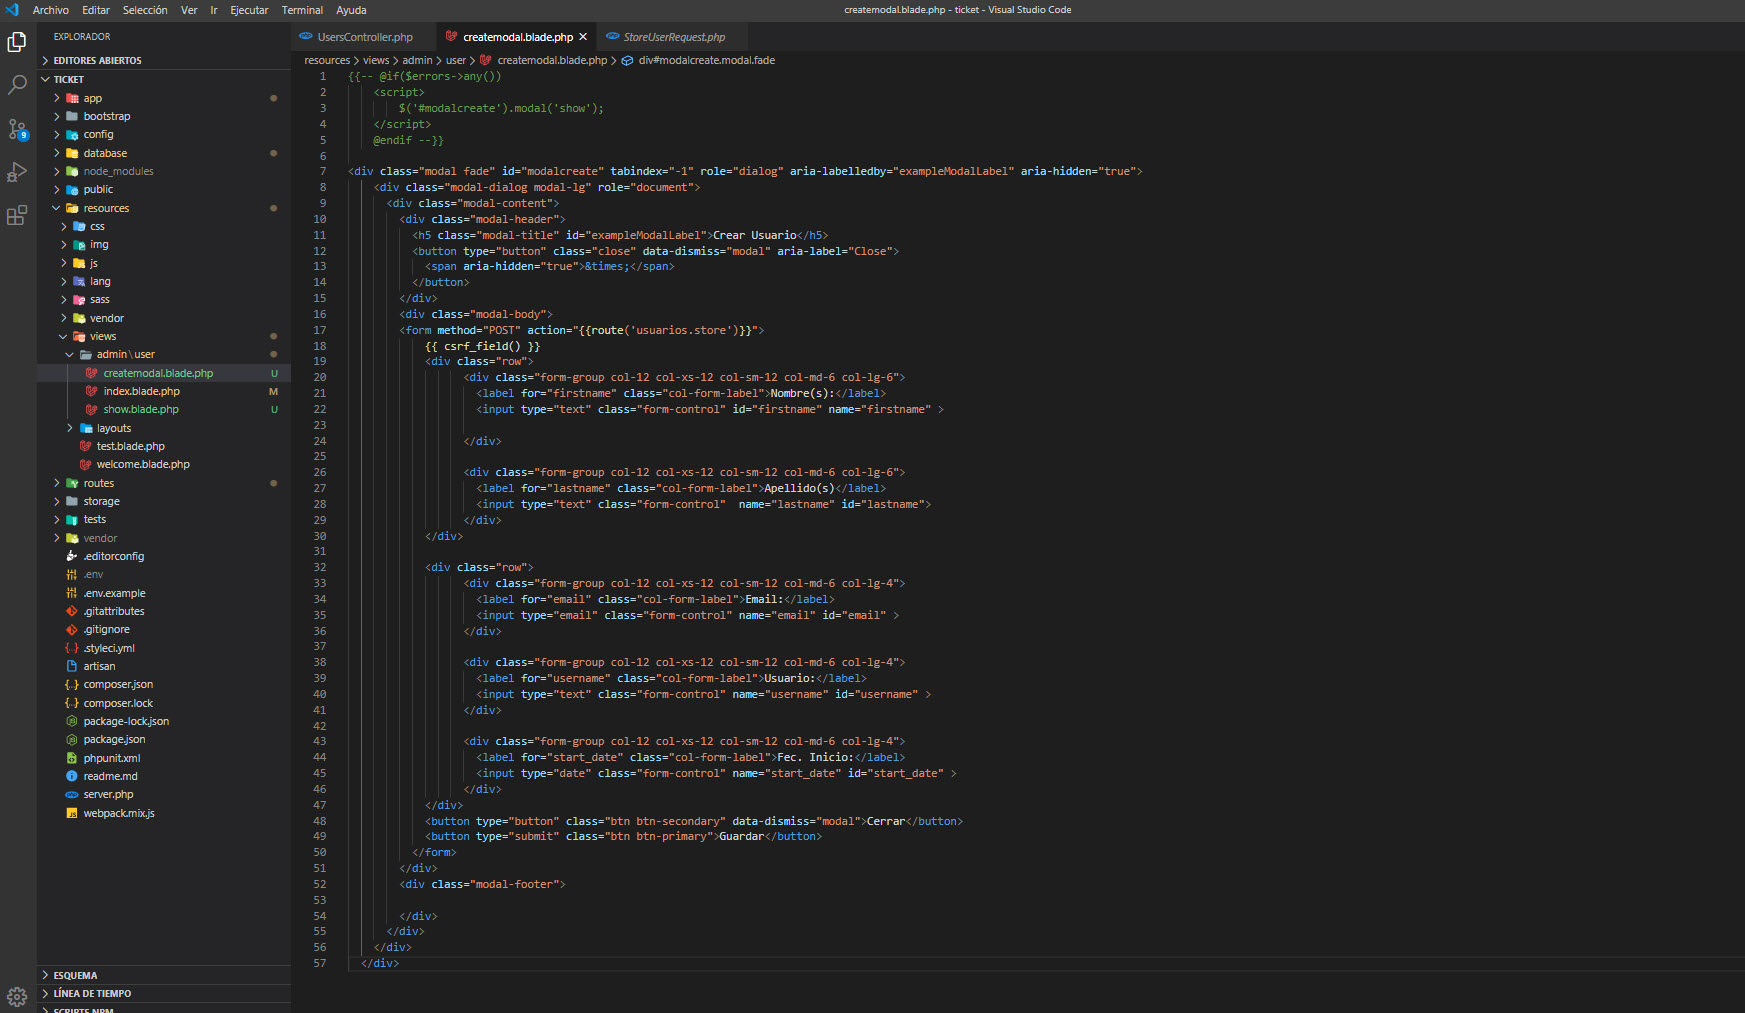
Task: Click the .gitignore git icon
Action: pyautogui.click(x=72, y=630)
